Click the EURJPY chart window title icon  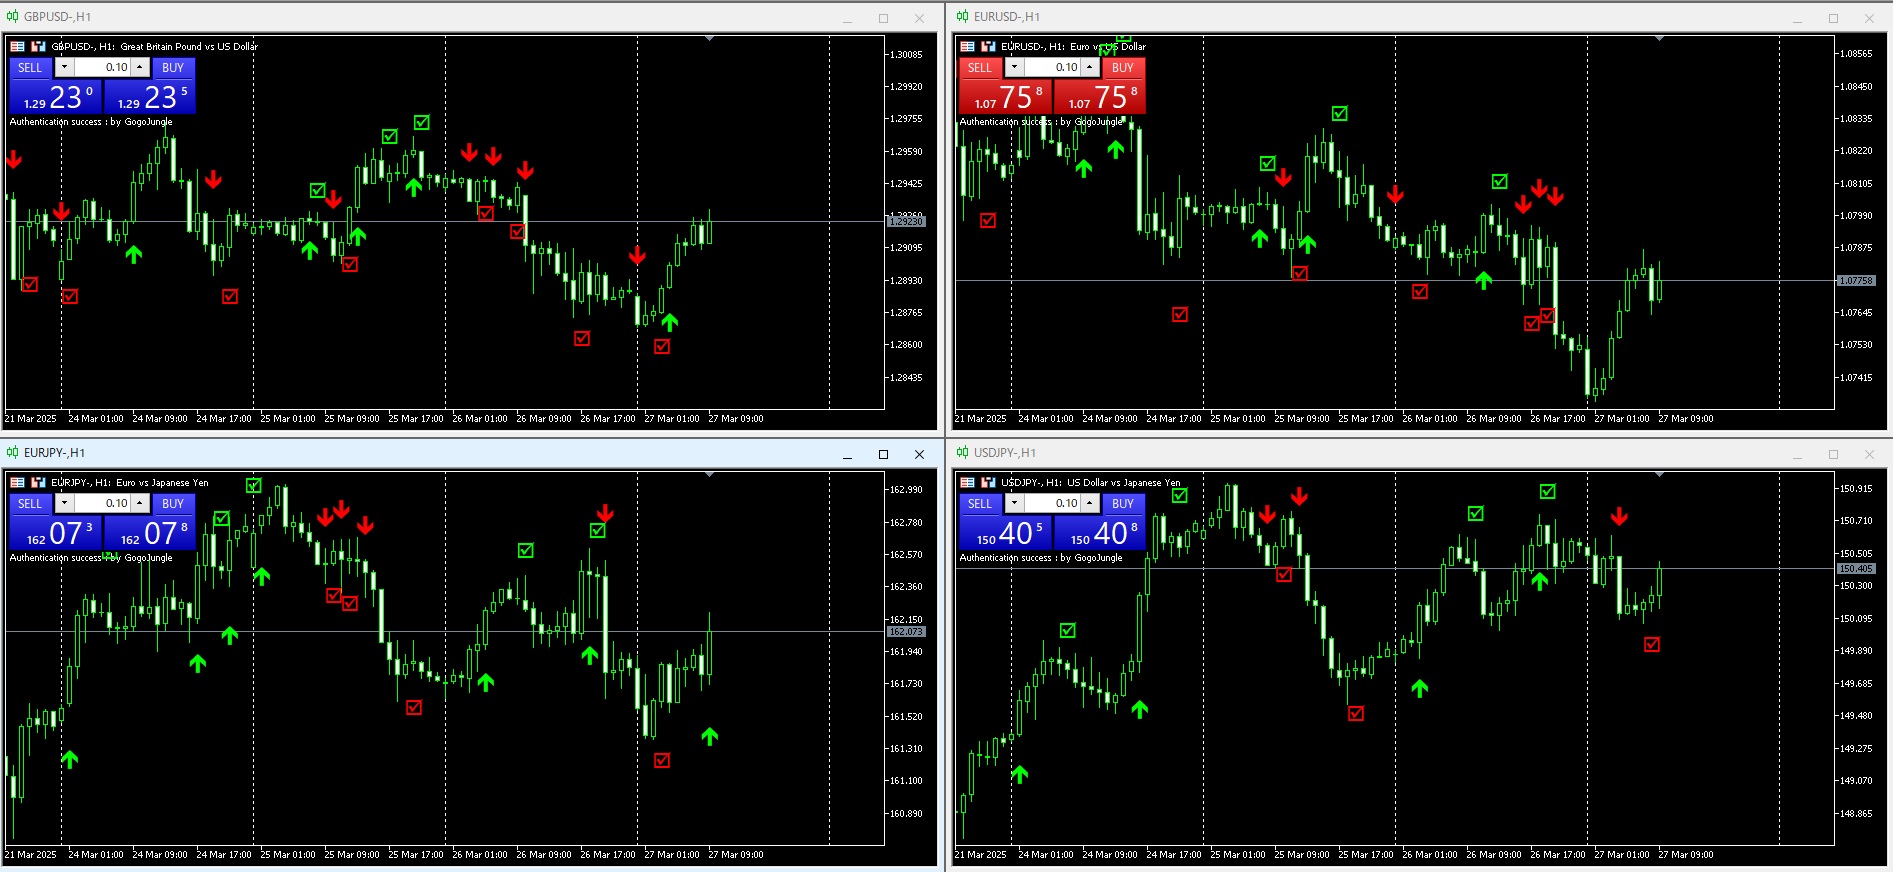[x=12, y=453]
